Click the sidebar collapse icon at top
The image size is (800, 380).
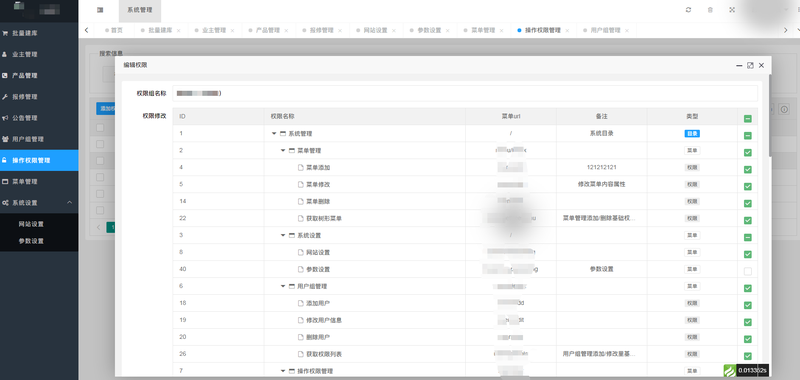coord(100,10)
